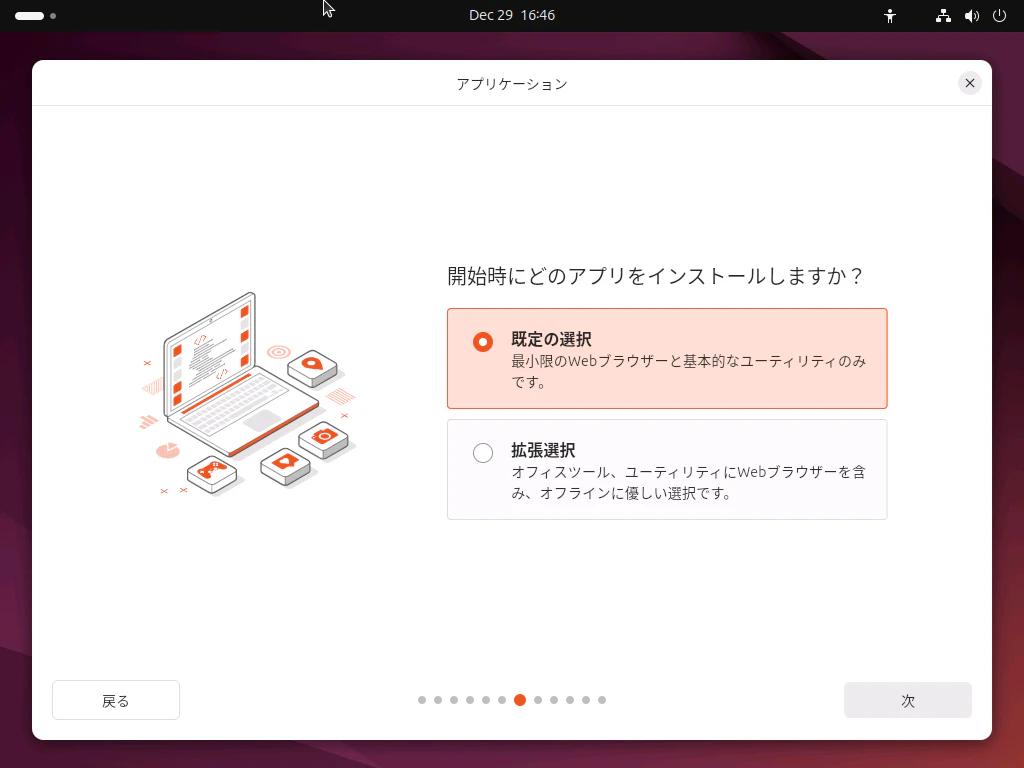
Task: Choose the 拡張選択 option card
Action: (667, 469)
